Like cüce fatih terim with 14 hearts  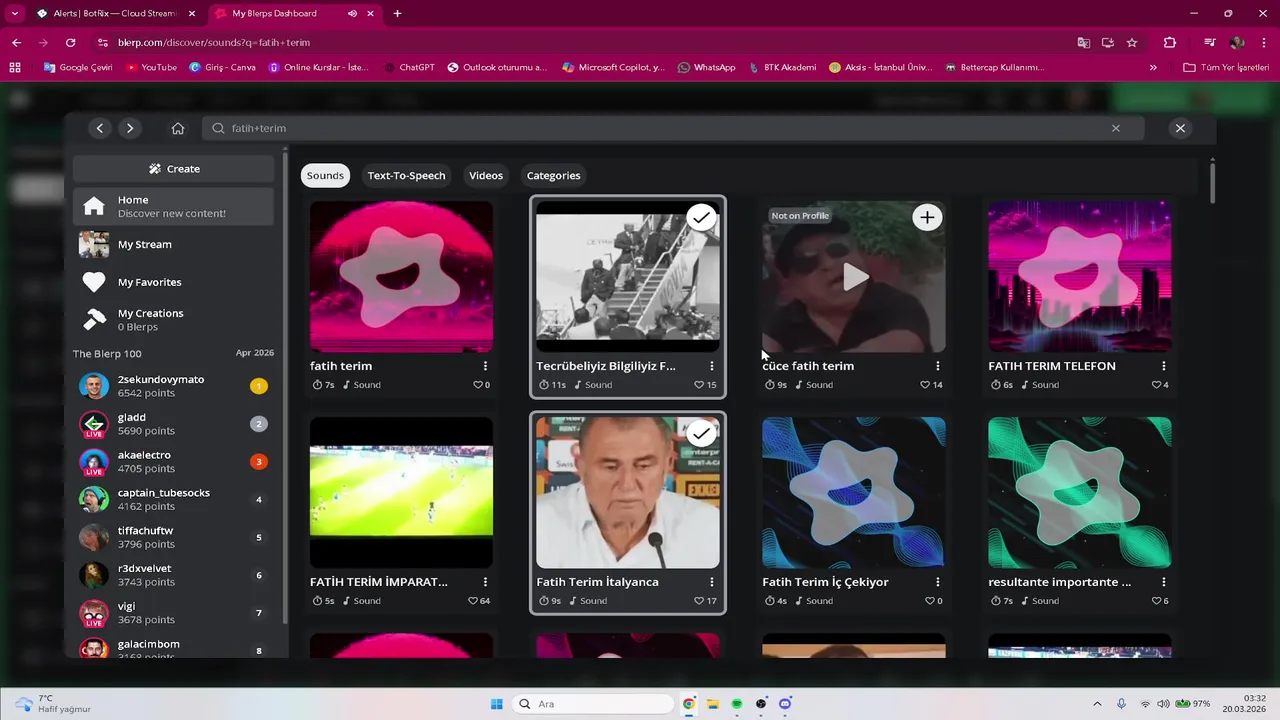(925, 385)
